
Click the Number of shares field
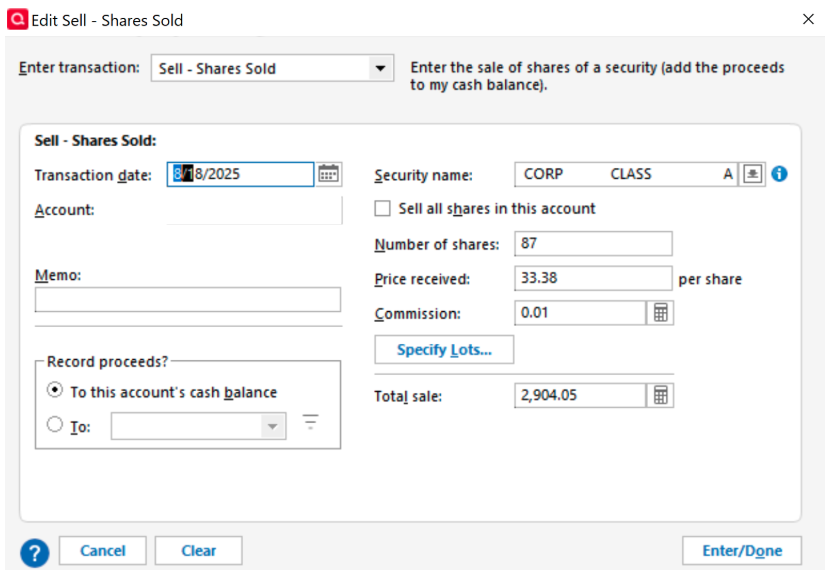tap(593, 244)
